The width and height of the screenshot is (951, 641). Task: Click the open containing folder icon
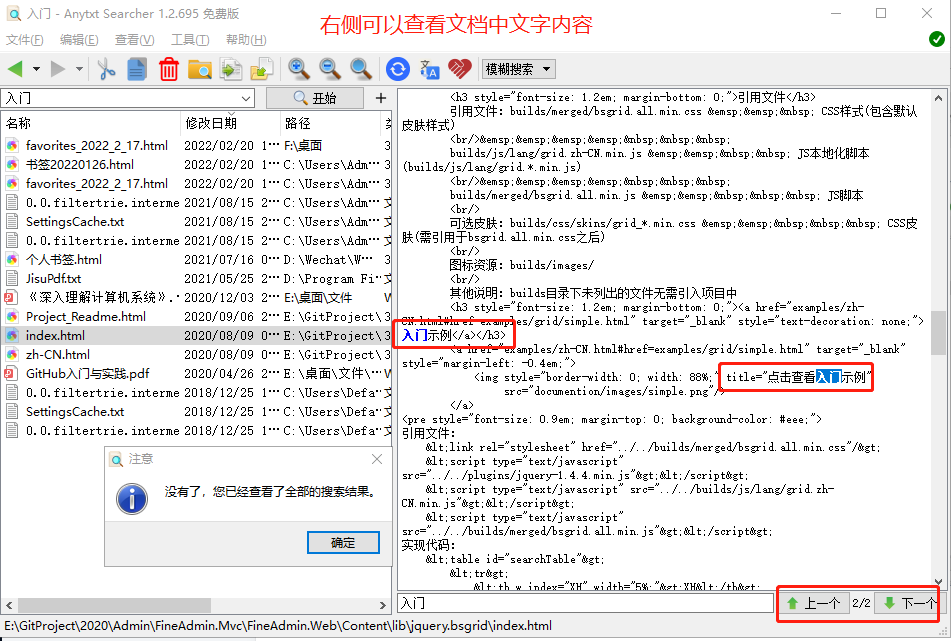click(200, 69)
